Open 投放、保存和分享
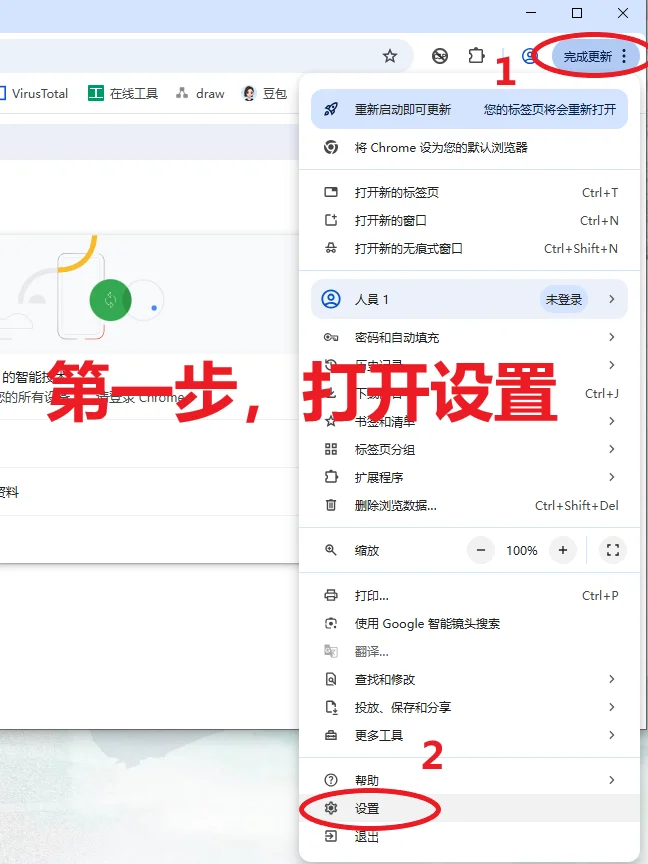This screenshot has height=864, width=648. [469, 708]
